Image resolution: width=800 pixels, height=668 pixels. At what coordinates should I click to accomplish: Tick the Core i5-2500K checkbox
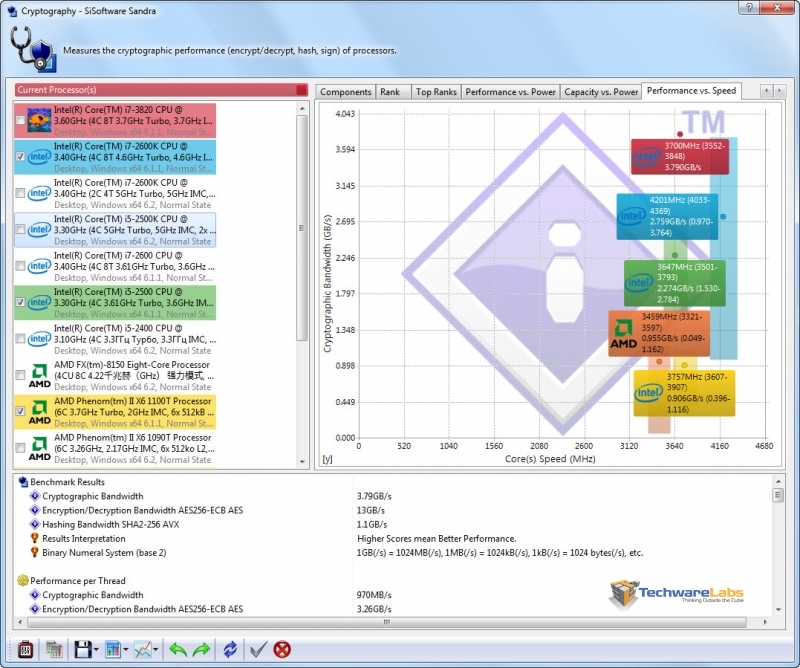(20, 230)
